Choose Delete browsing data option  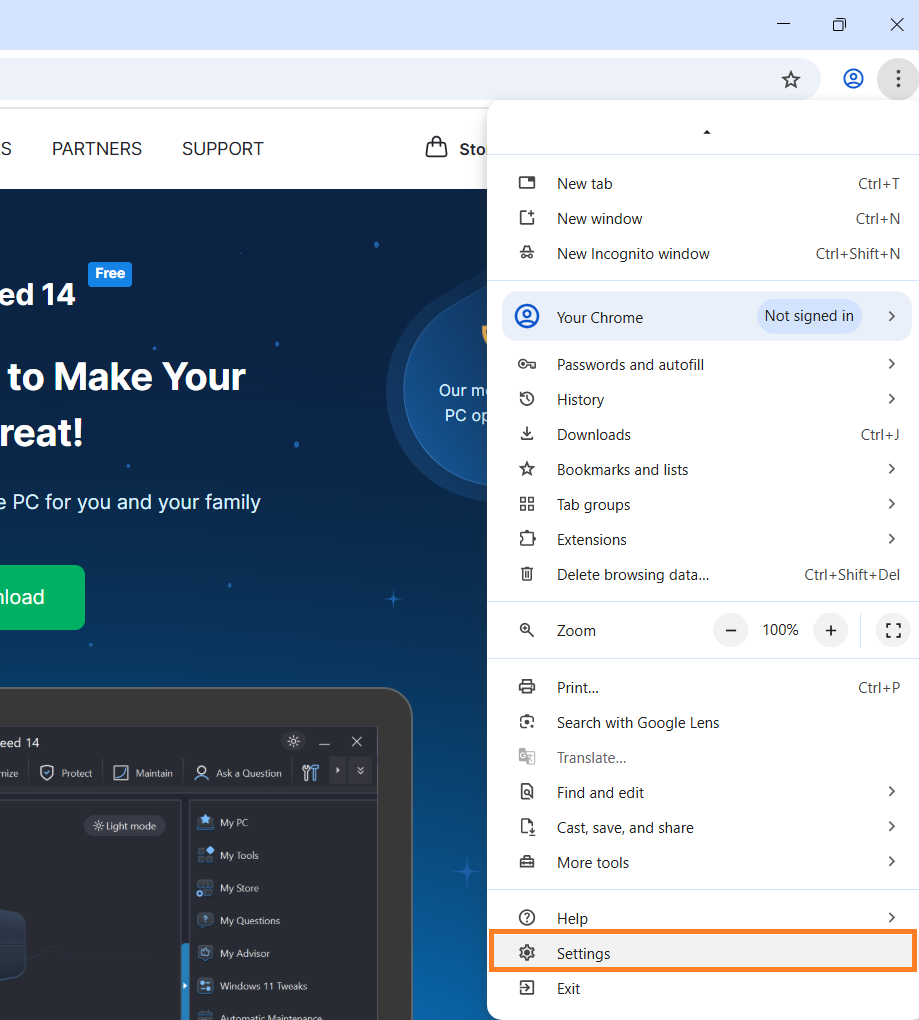[x=632, y=575]
